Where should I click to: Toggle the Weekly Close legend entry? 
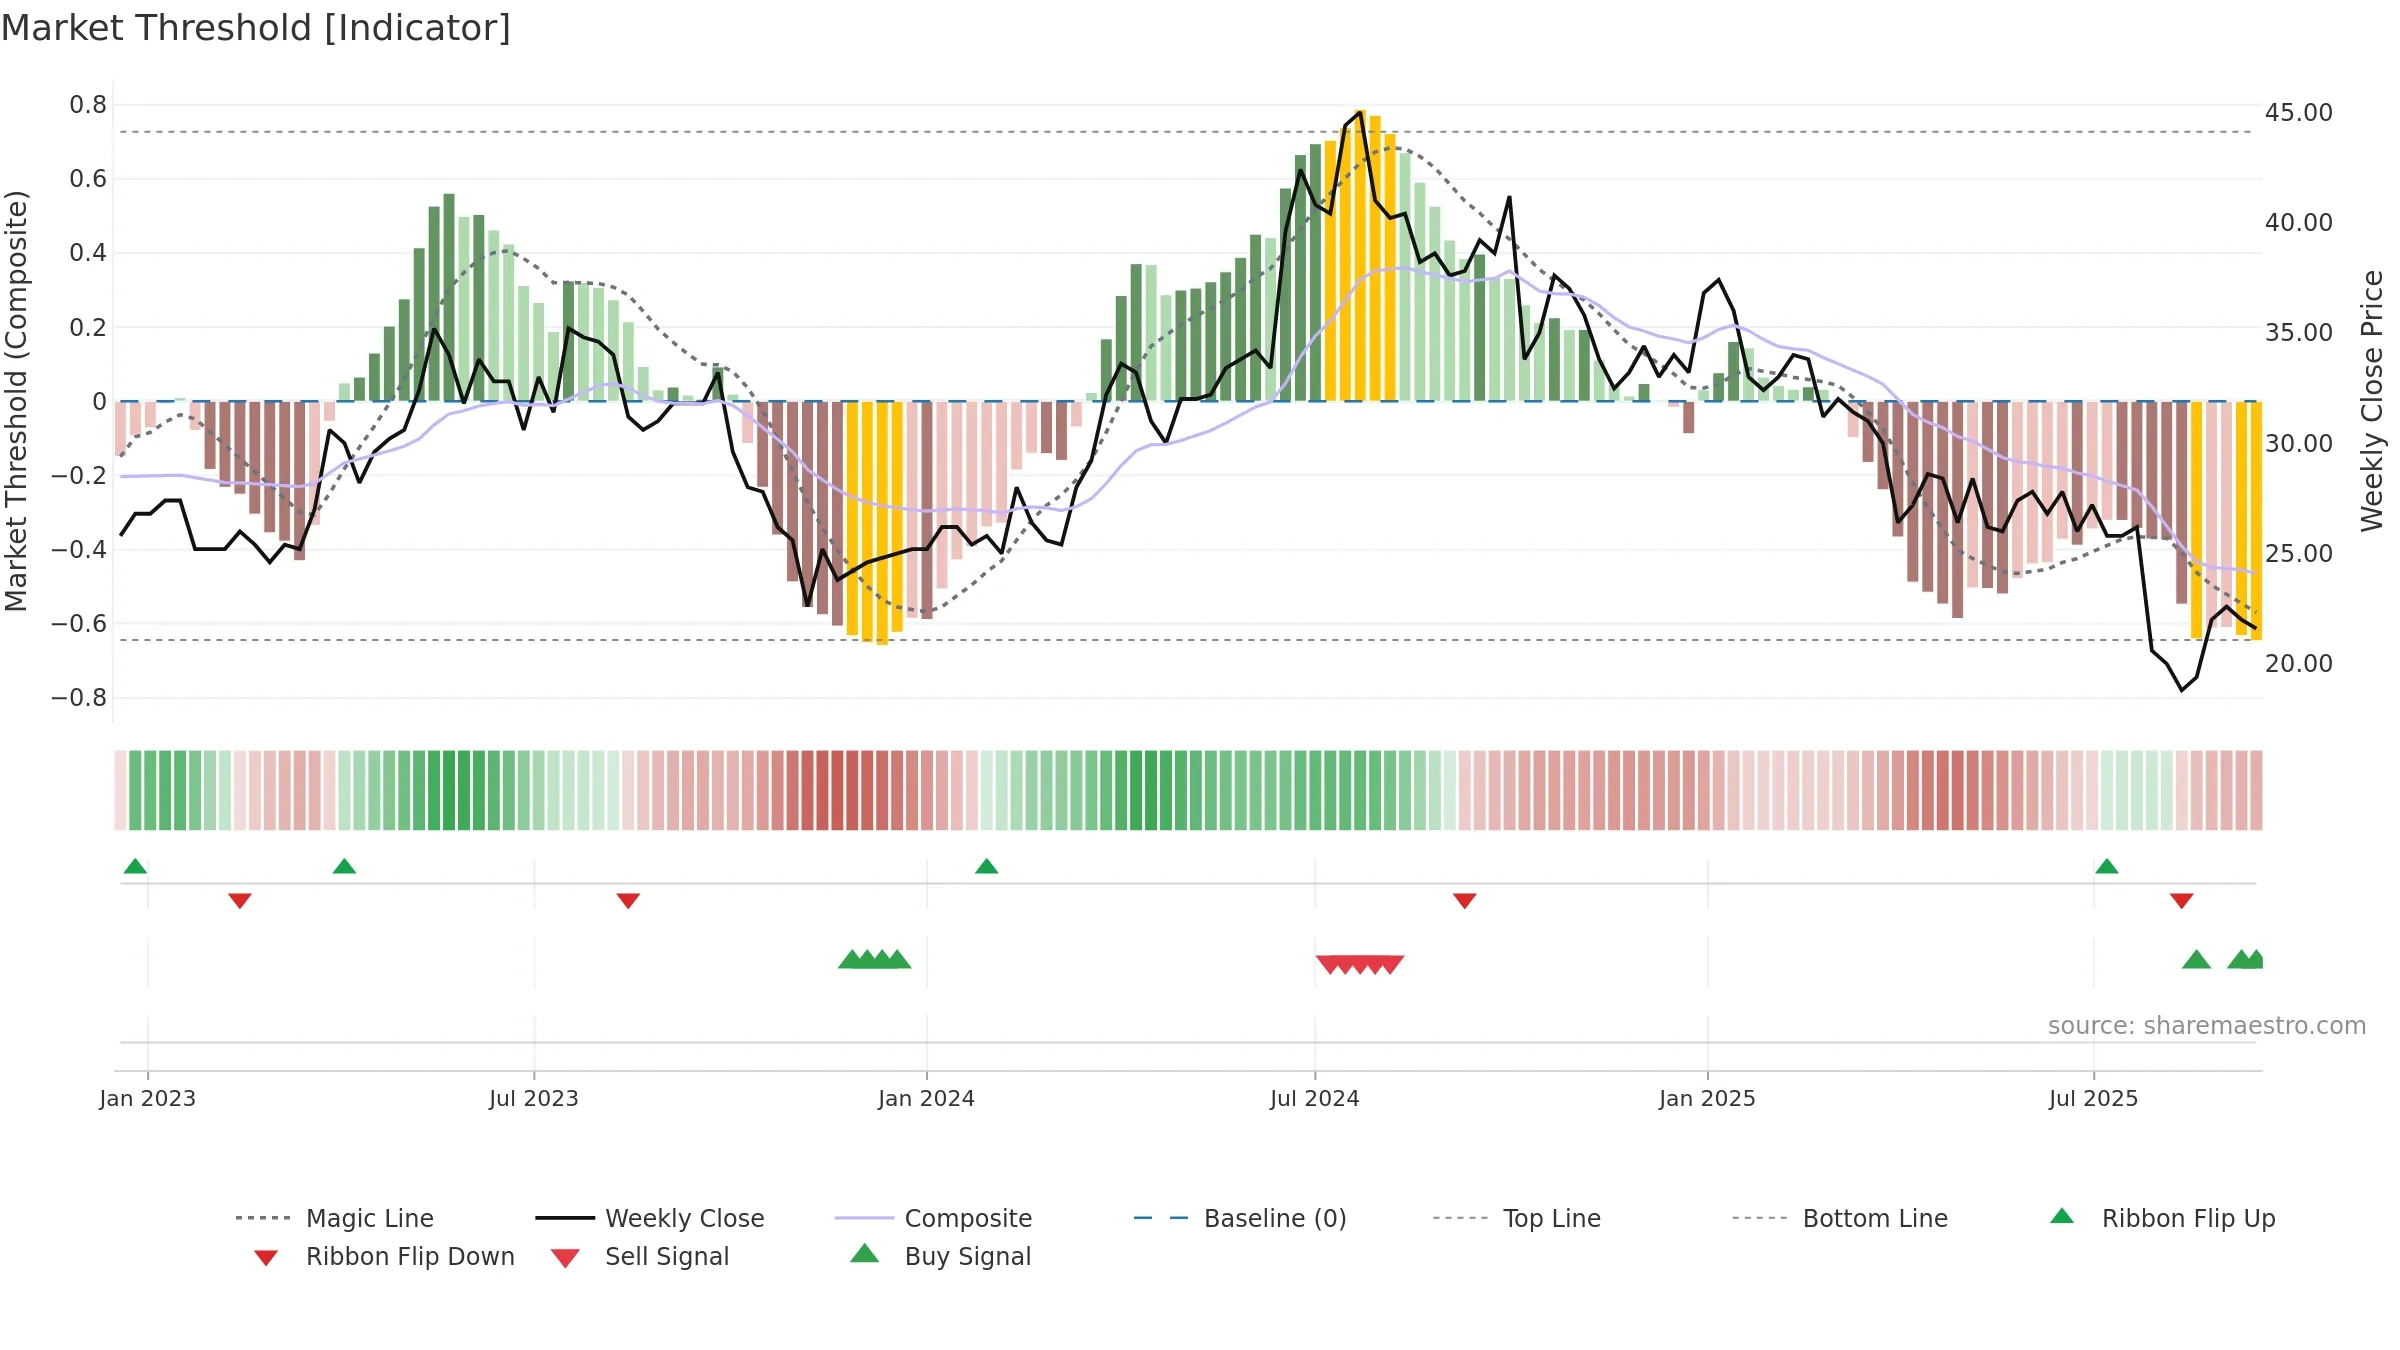(650, 1218)
